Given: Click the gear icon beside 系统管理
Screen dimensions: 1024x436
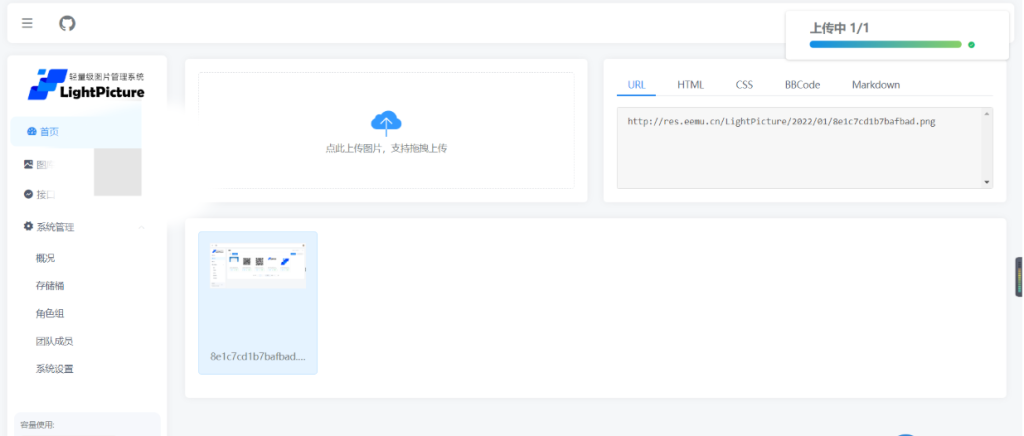Looking at the screenshot, I should (28, 227).
